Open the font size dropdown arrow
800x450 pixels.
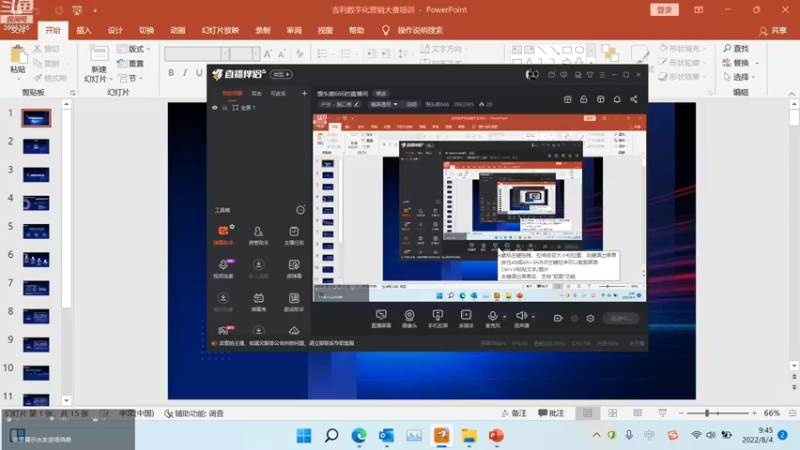click(255, 54)
